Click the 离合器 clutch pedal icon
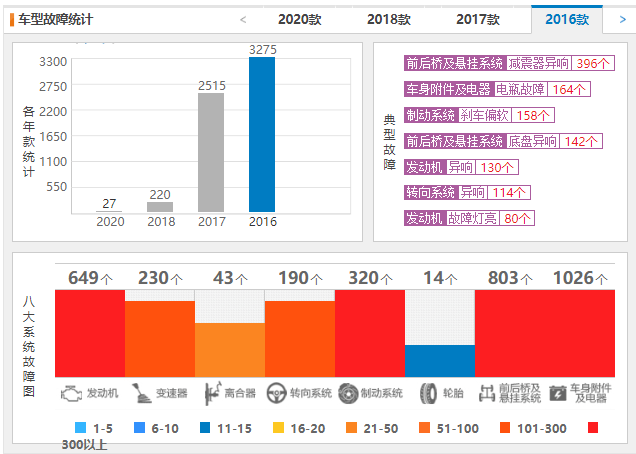Screen dimensions: 636x454 coord(213,394)
